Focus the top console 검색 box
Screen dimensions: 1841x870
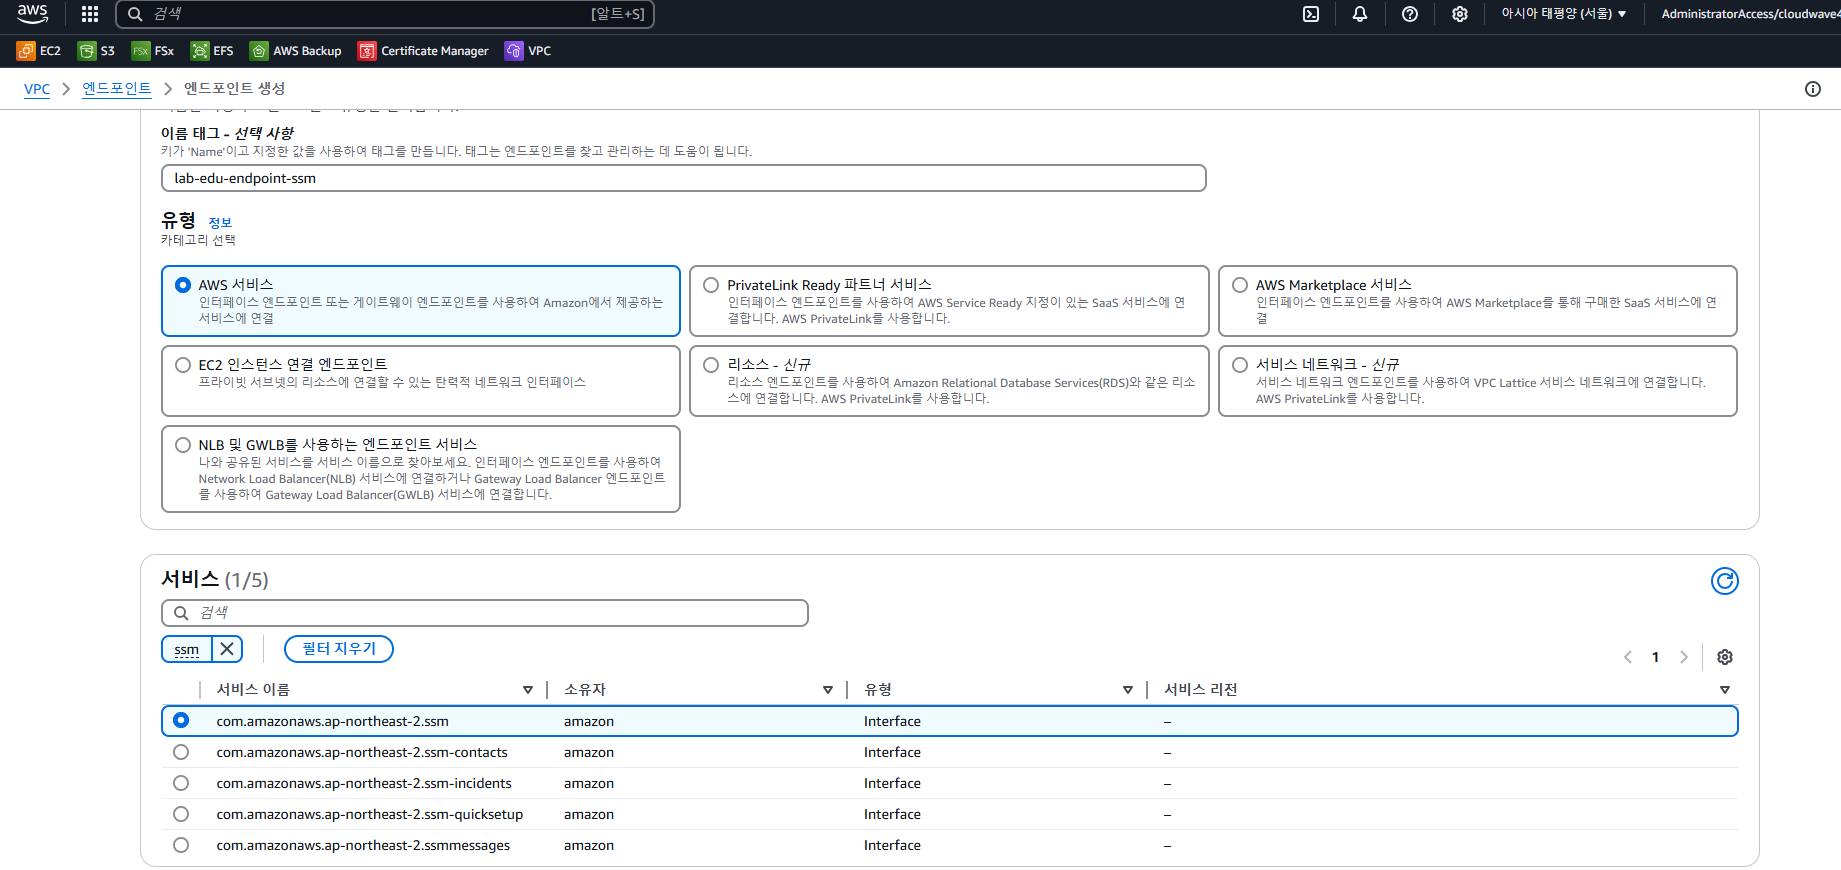(x=385, y=14)
